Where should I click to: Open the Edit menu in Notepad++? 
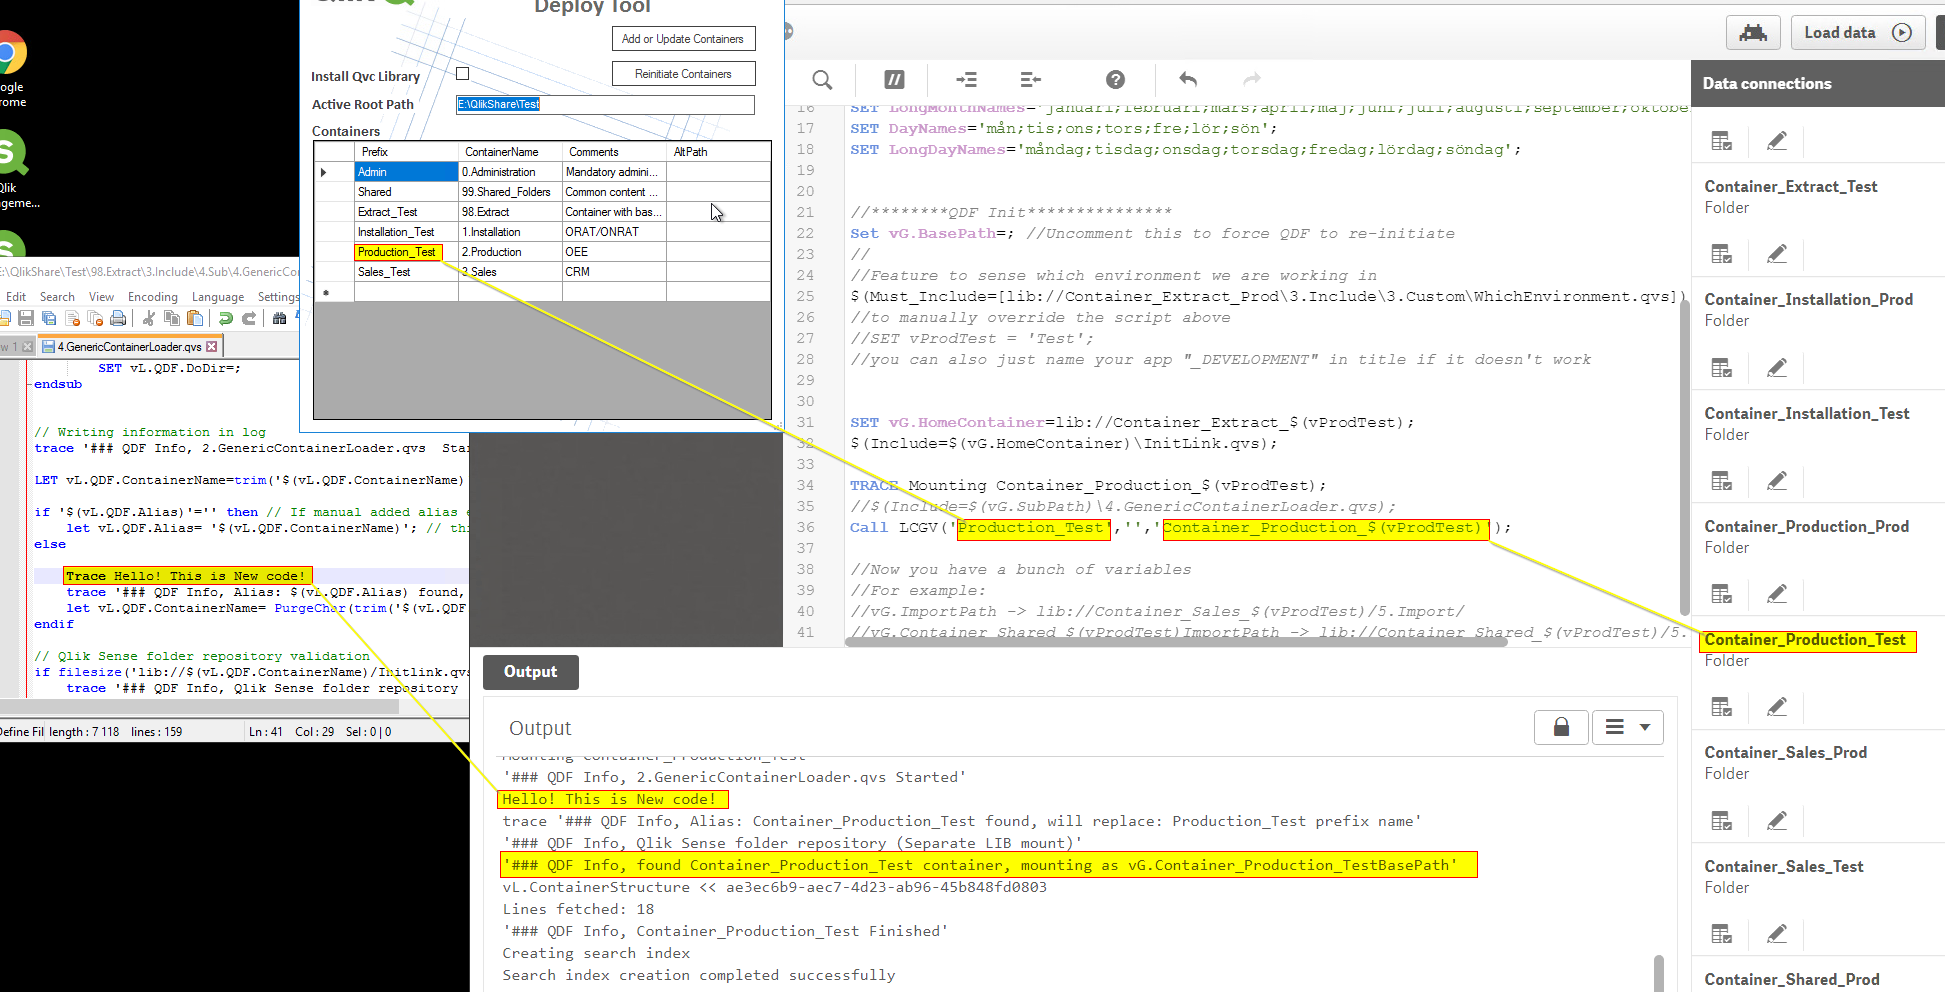[x=16, y=297]
